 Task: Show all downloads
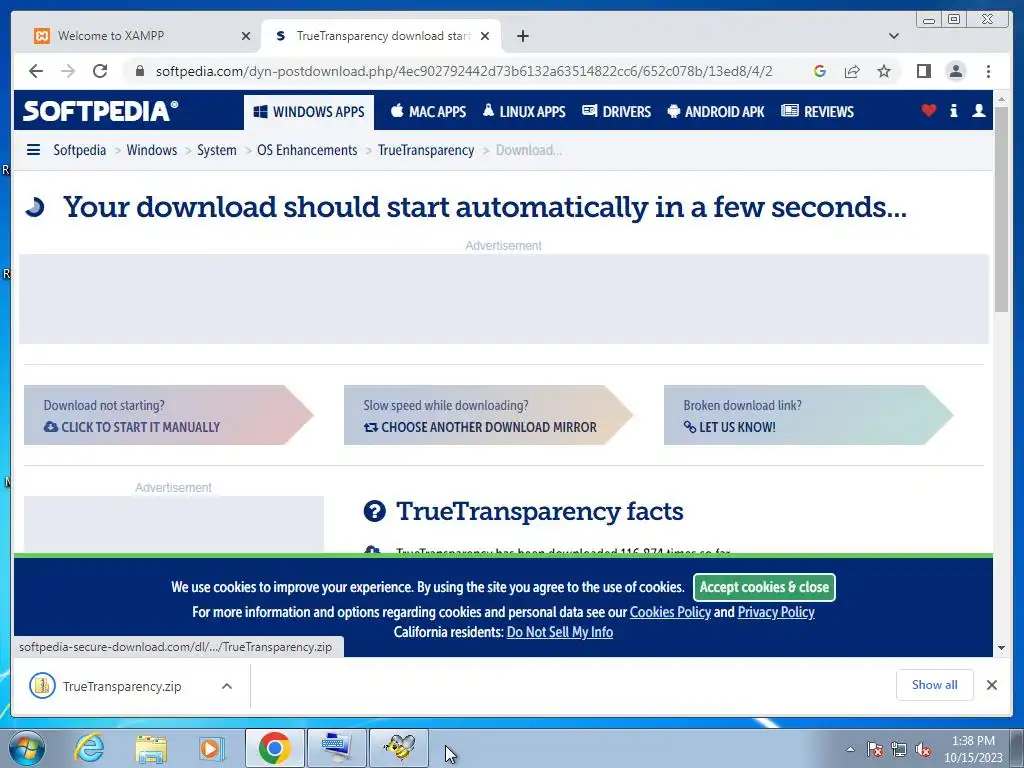click(x=935, y=685)
